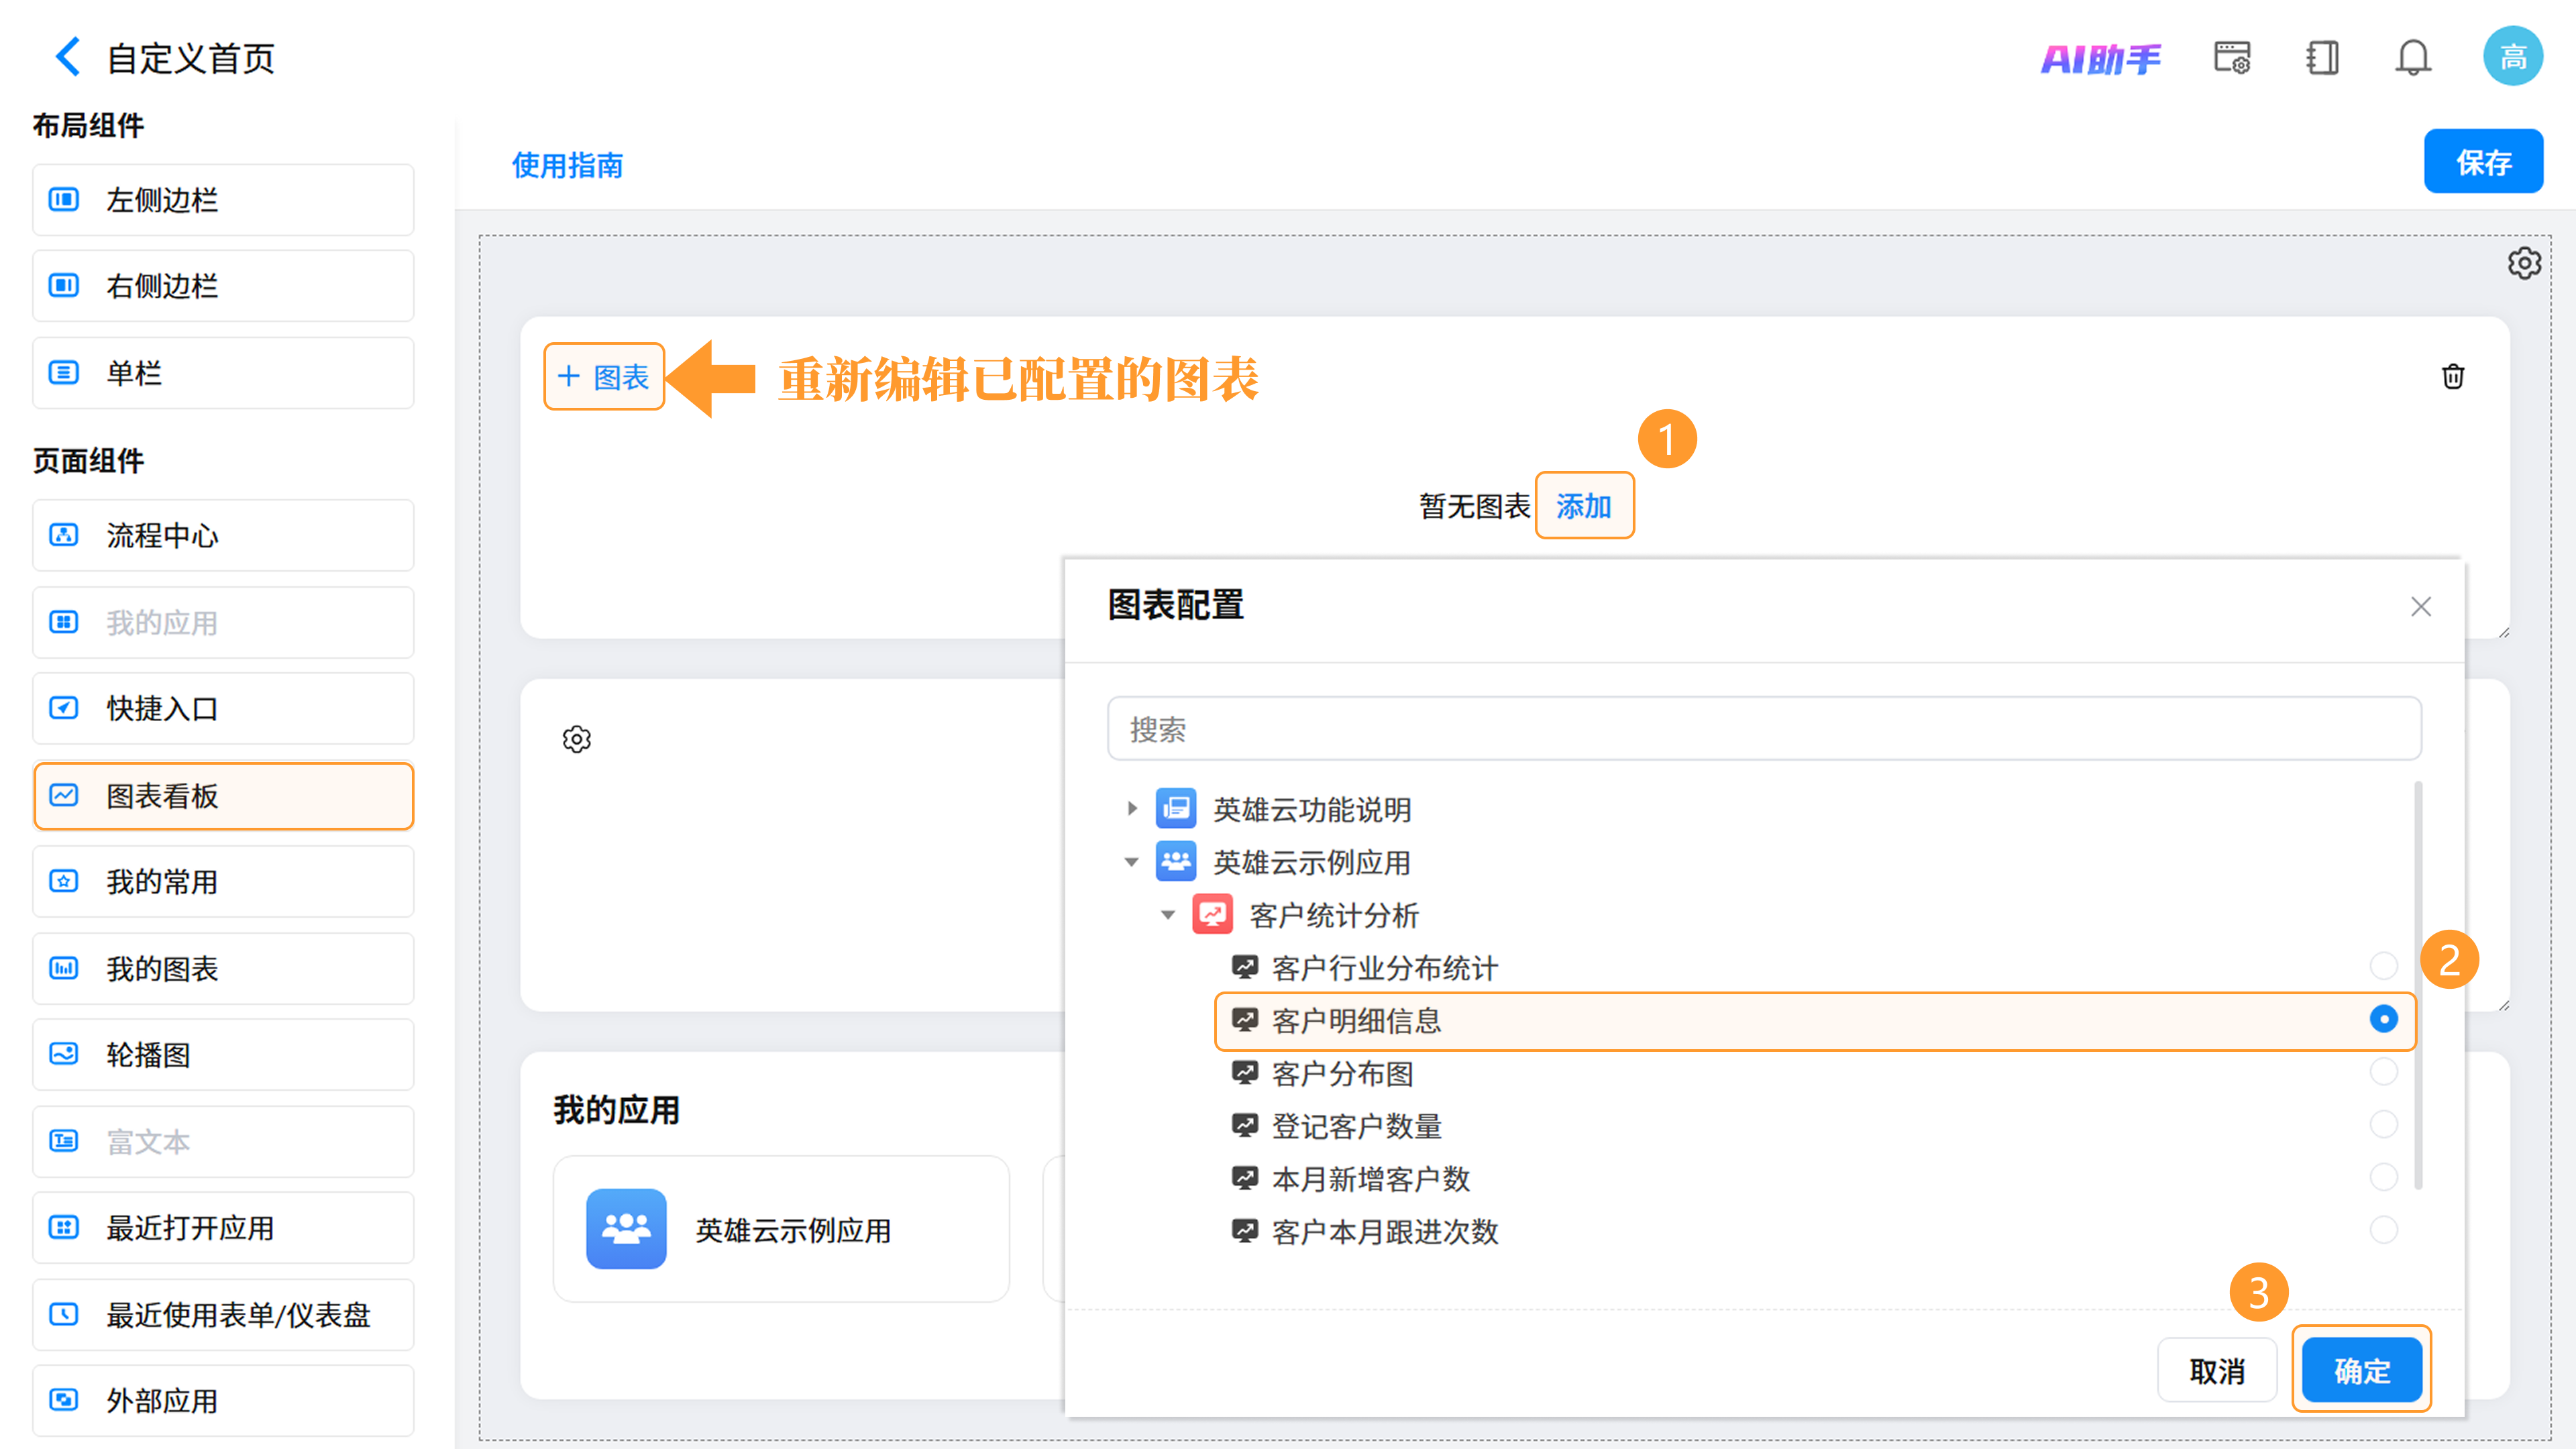Viewport: 2576px width, 1449px height.
Task: Click the 我的应用 item in sidebar
Action: click(x=223, y=622)
